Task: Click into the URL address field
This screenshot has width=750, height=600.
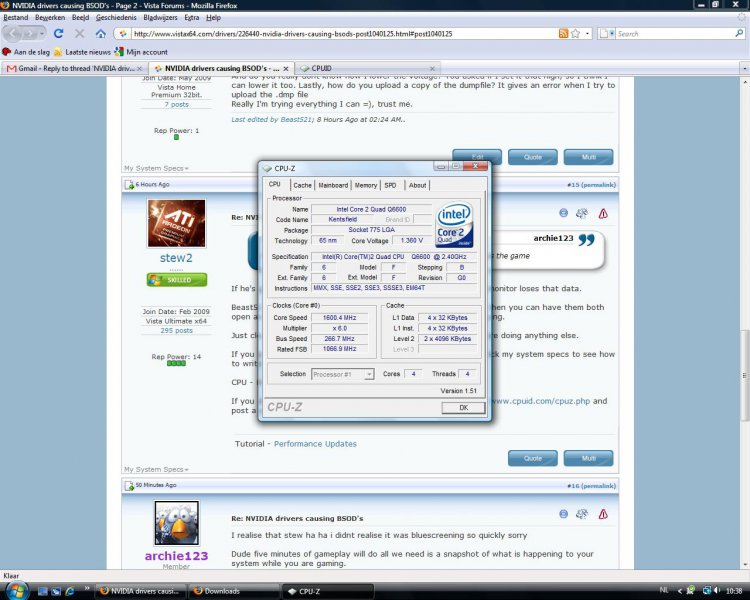Action: 344,33
